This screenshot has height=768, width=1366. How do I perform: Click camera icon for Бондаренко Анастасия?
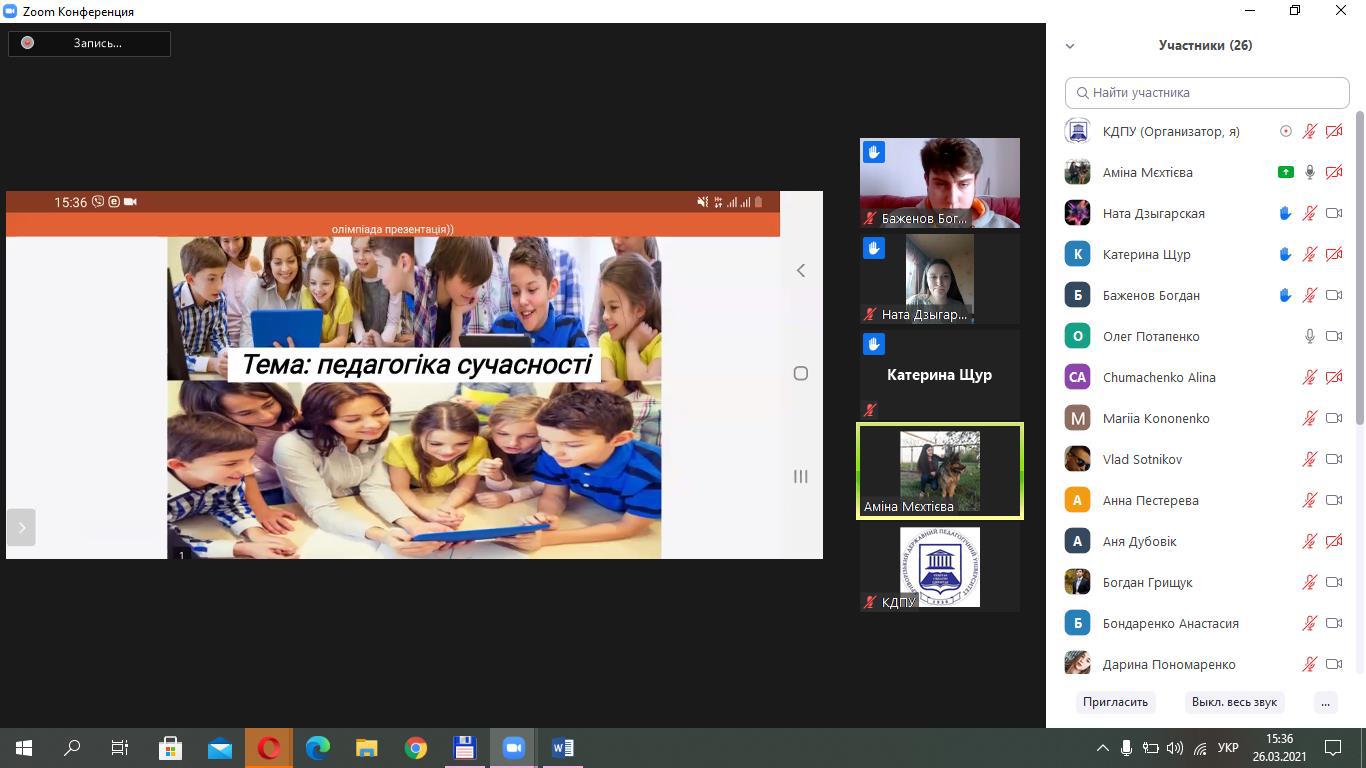tap(1334, 623)
